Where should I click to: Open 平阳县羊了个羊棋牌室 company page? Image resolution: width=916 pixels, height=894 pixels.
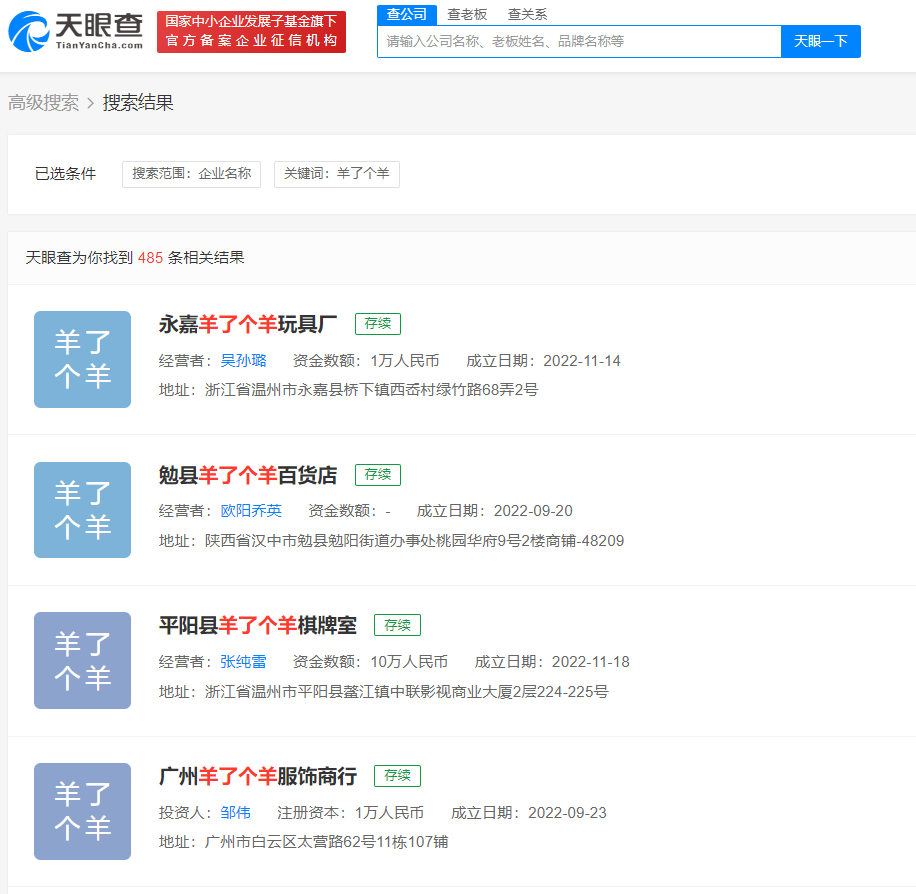[258, 626]
